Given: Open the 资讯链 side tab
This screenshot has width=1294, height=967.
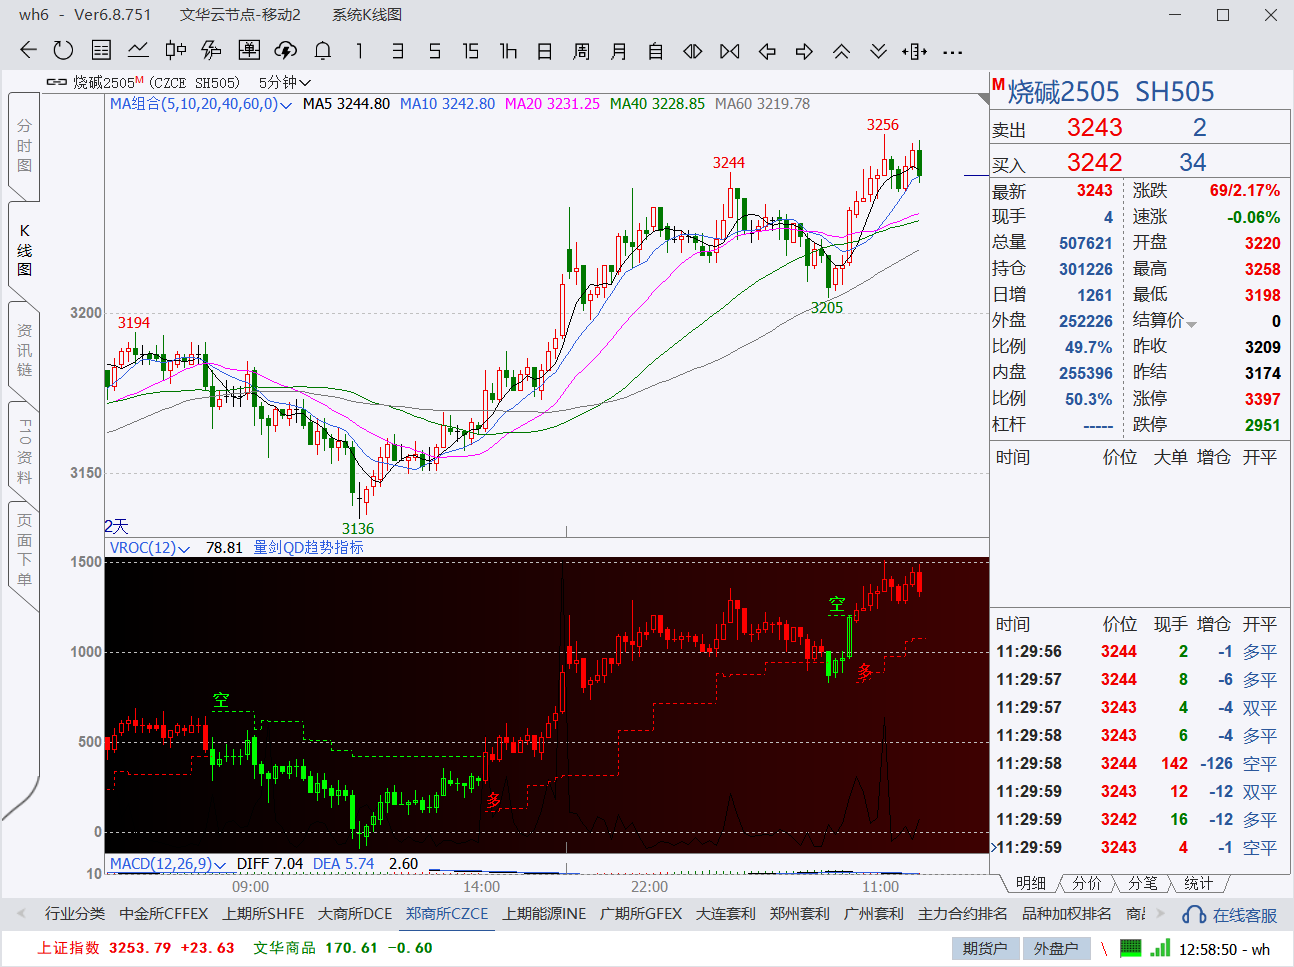Looking at the screenshot, I should (24, 350).
